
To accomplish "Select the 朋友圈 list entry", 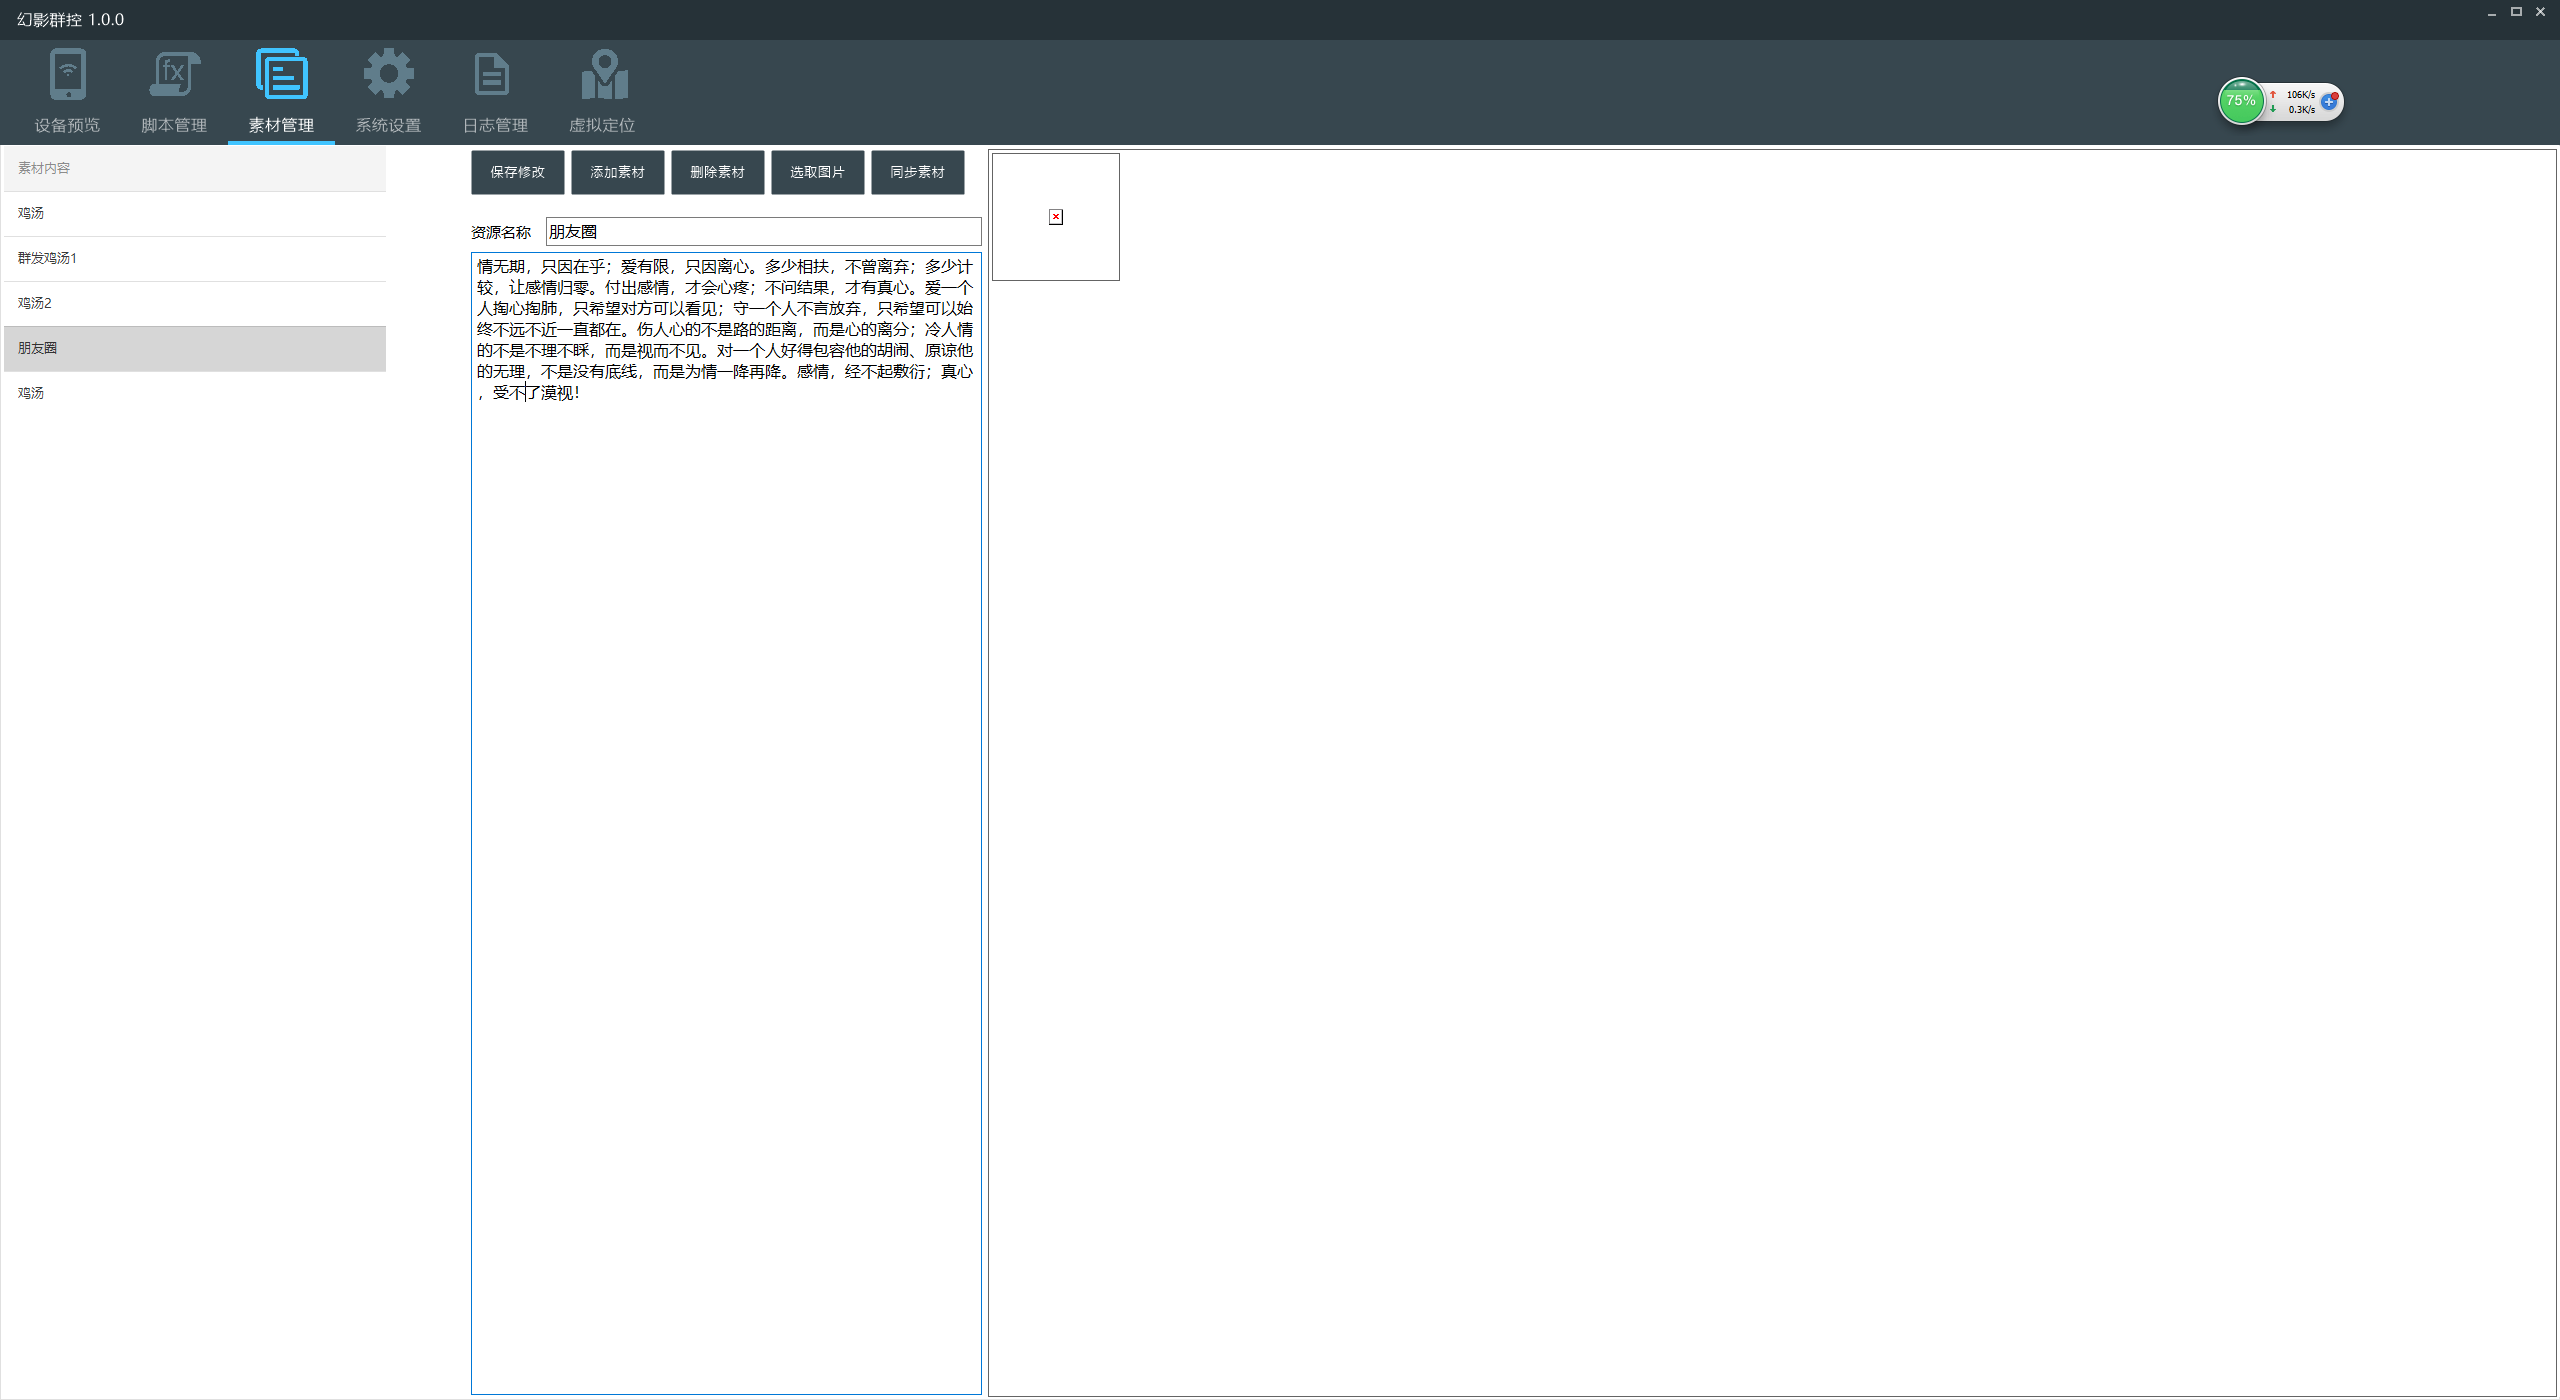I will (195, 348).
